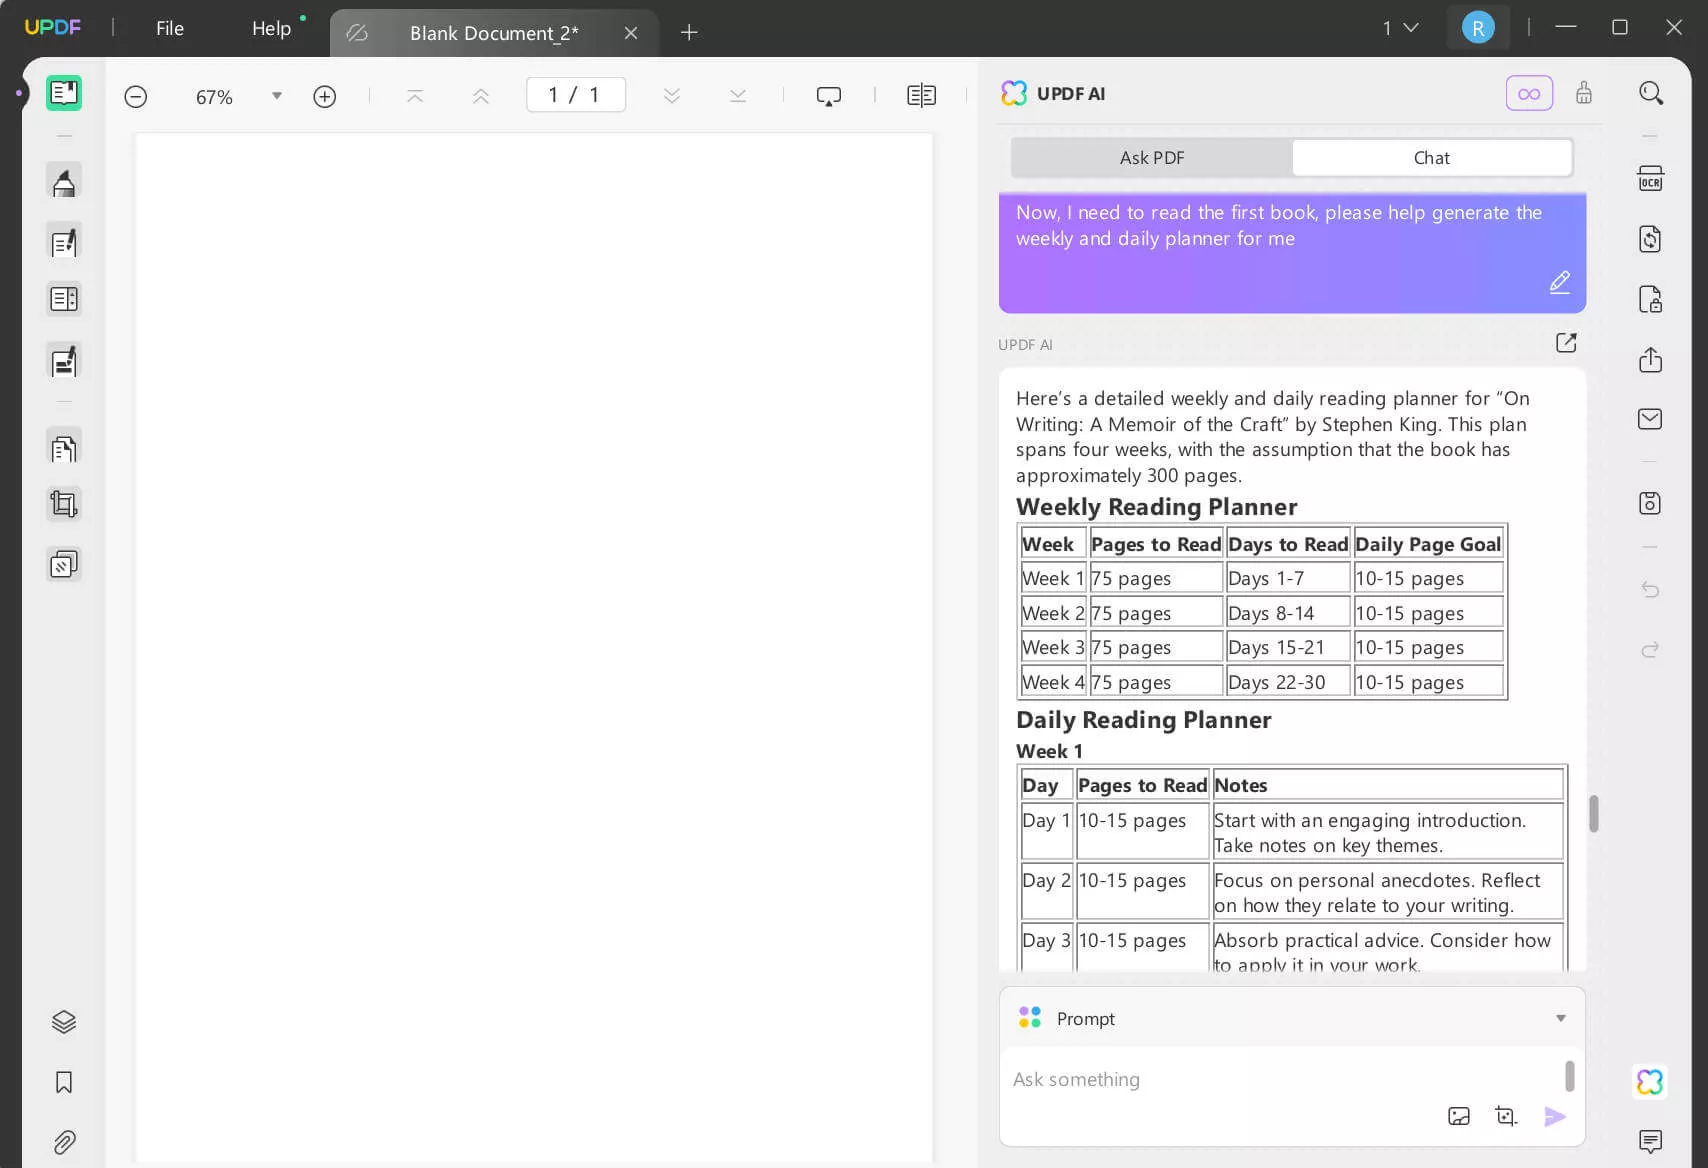Image resolution: width=1708 pixels, height=1168 pixels.
Task: Switch to the Ask PDF tab
Action: tap(1152, 158)
